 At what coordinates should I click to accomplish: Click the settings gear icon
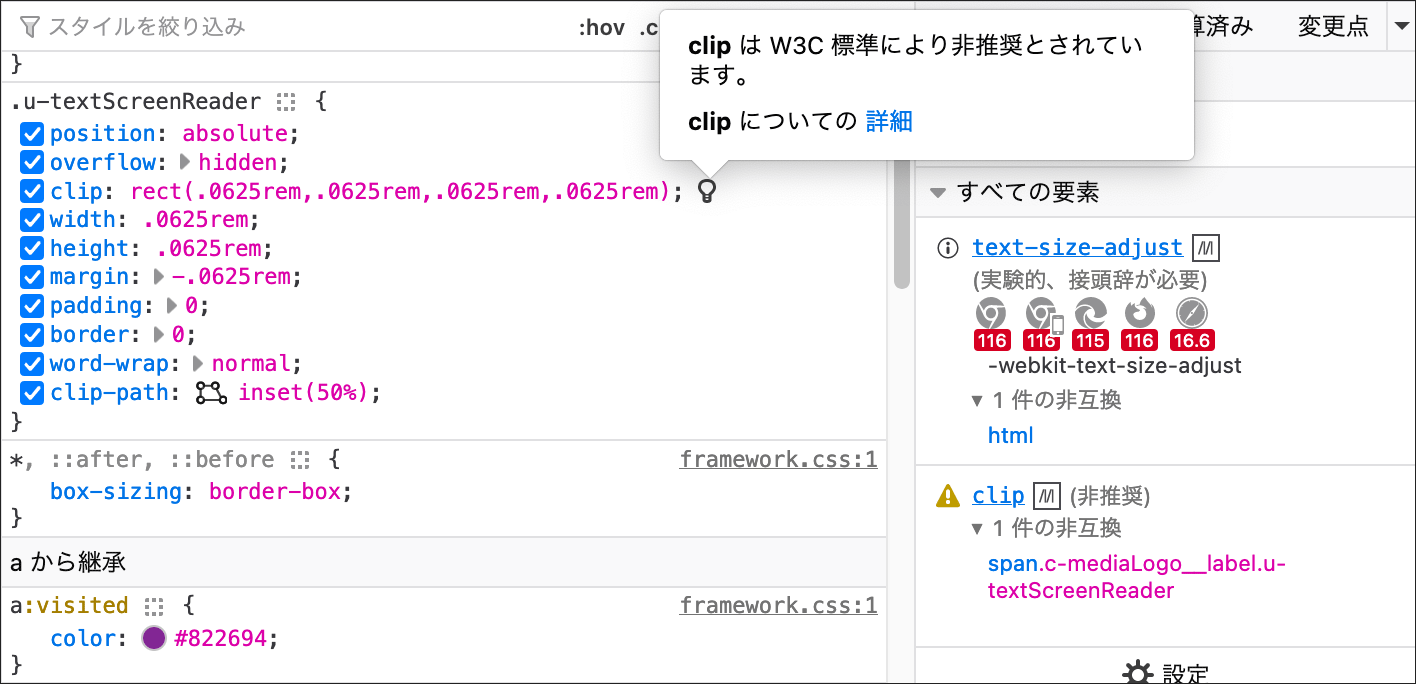click(x=1137, y=673)
